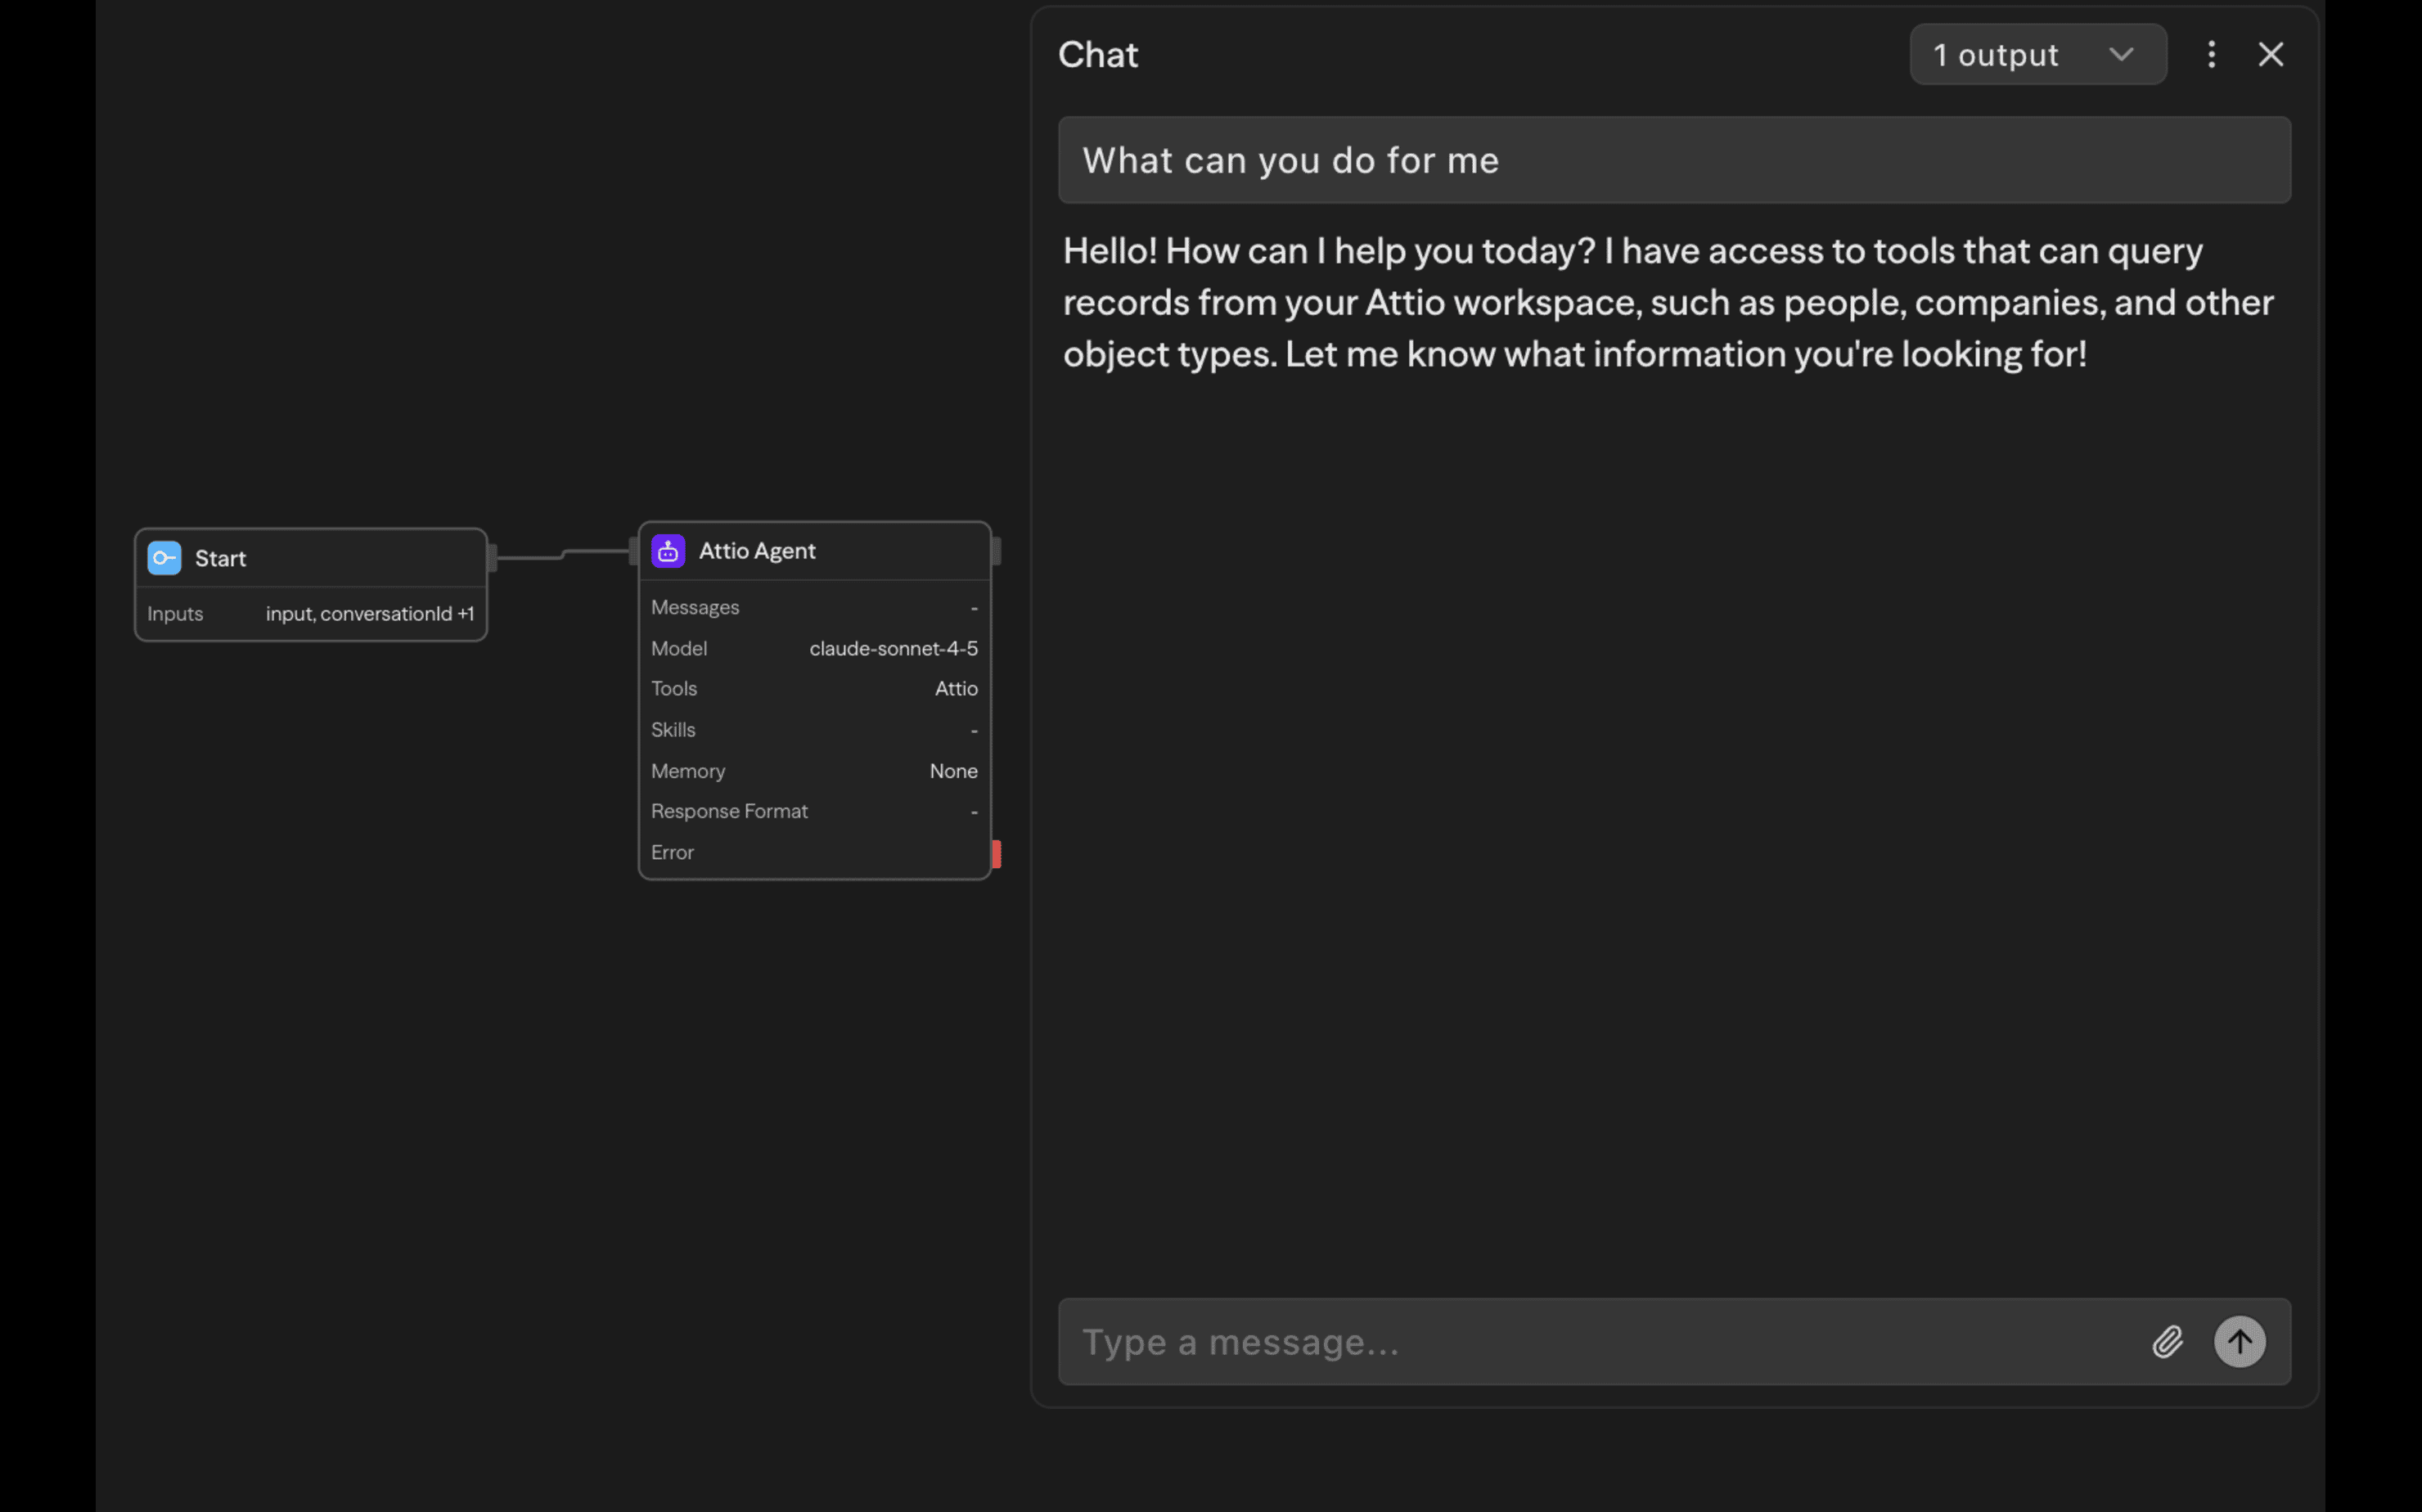2422x1512 pixels.
Task: Click the red Error output handle
Action: 996,853
